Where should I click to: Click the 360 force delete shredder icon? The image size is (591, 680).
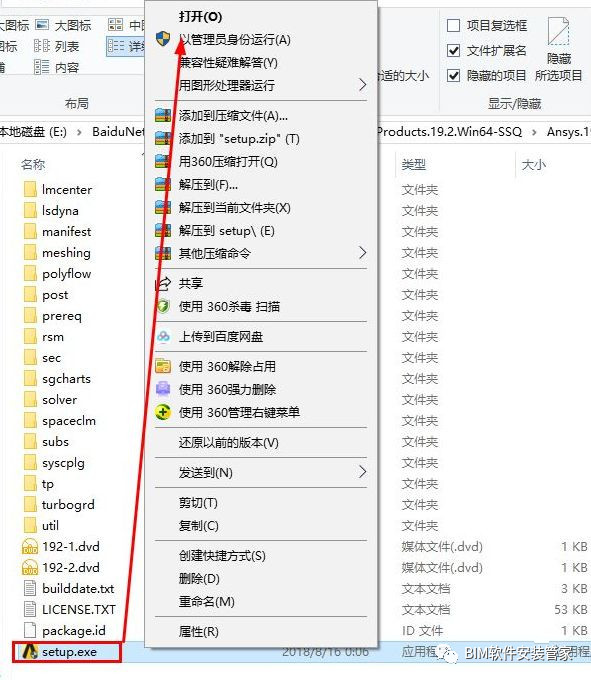(163, 389)
